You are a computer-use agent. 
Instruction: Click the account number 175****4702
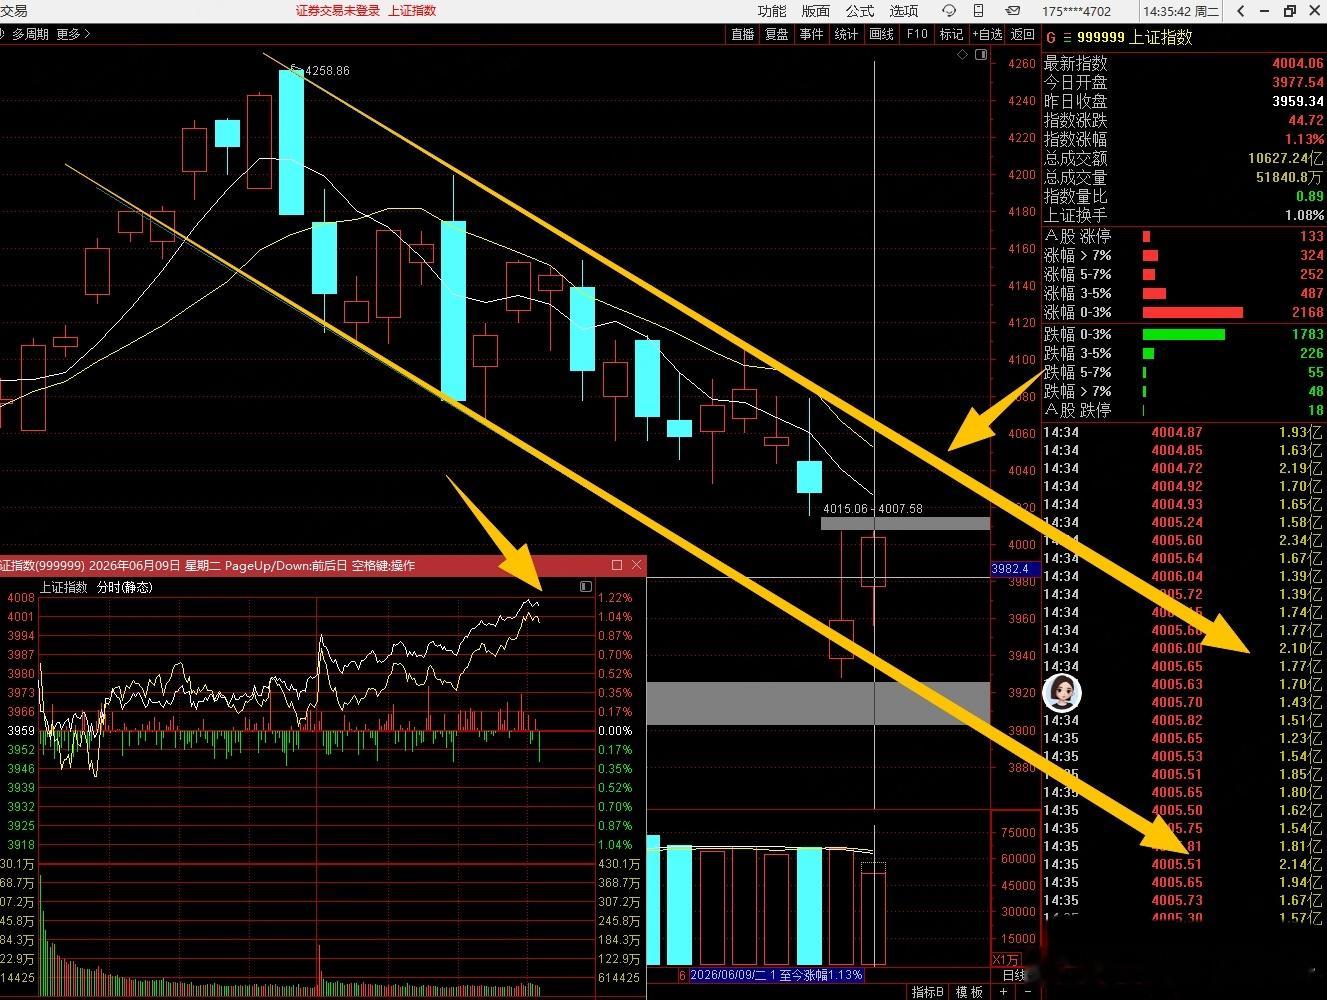[1077, 11]
